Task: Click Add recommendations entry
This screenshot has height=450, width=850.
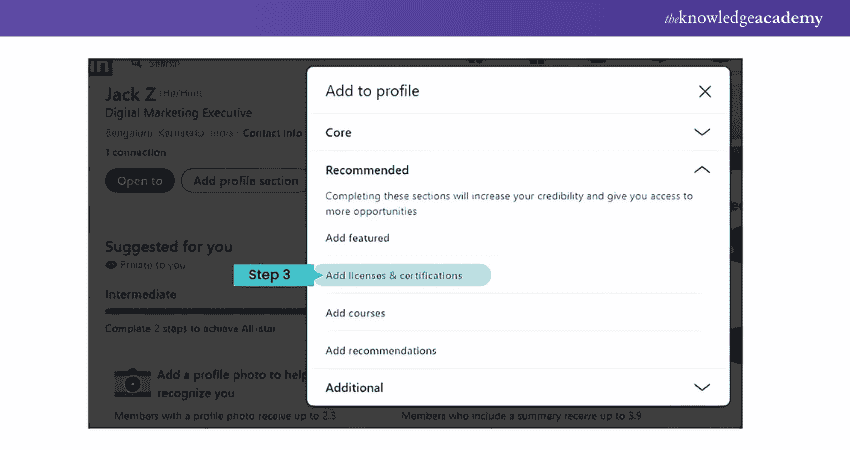Action: (381, 351)
